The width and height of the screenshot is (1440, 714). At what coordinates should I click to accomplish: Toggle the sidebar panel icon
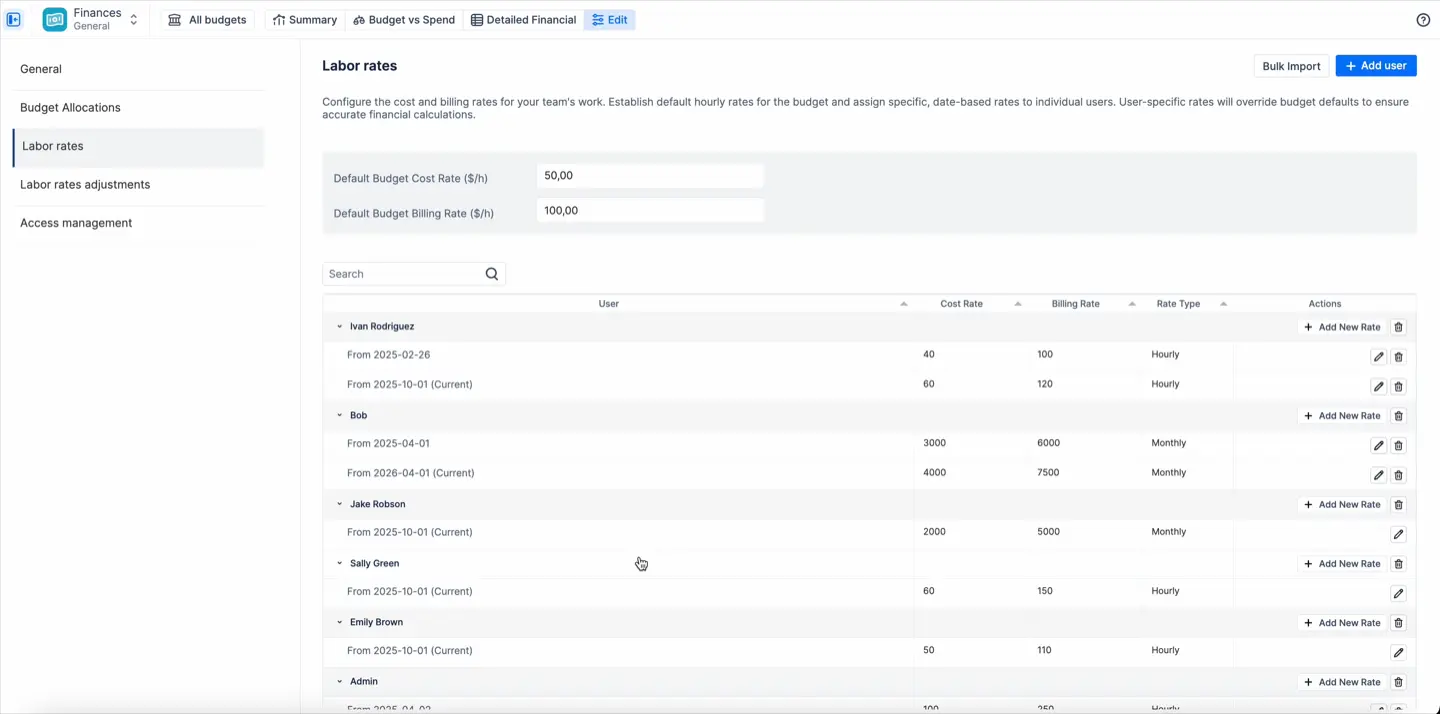(14, 19)
